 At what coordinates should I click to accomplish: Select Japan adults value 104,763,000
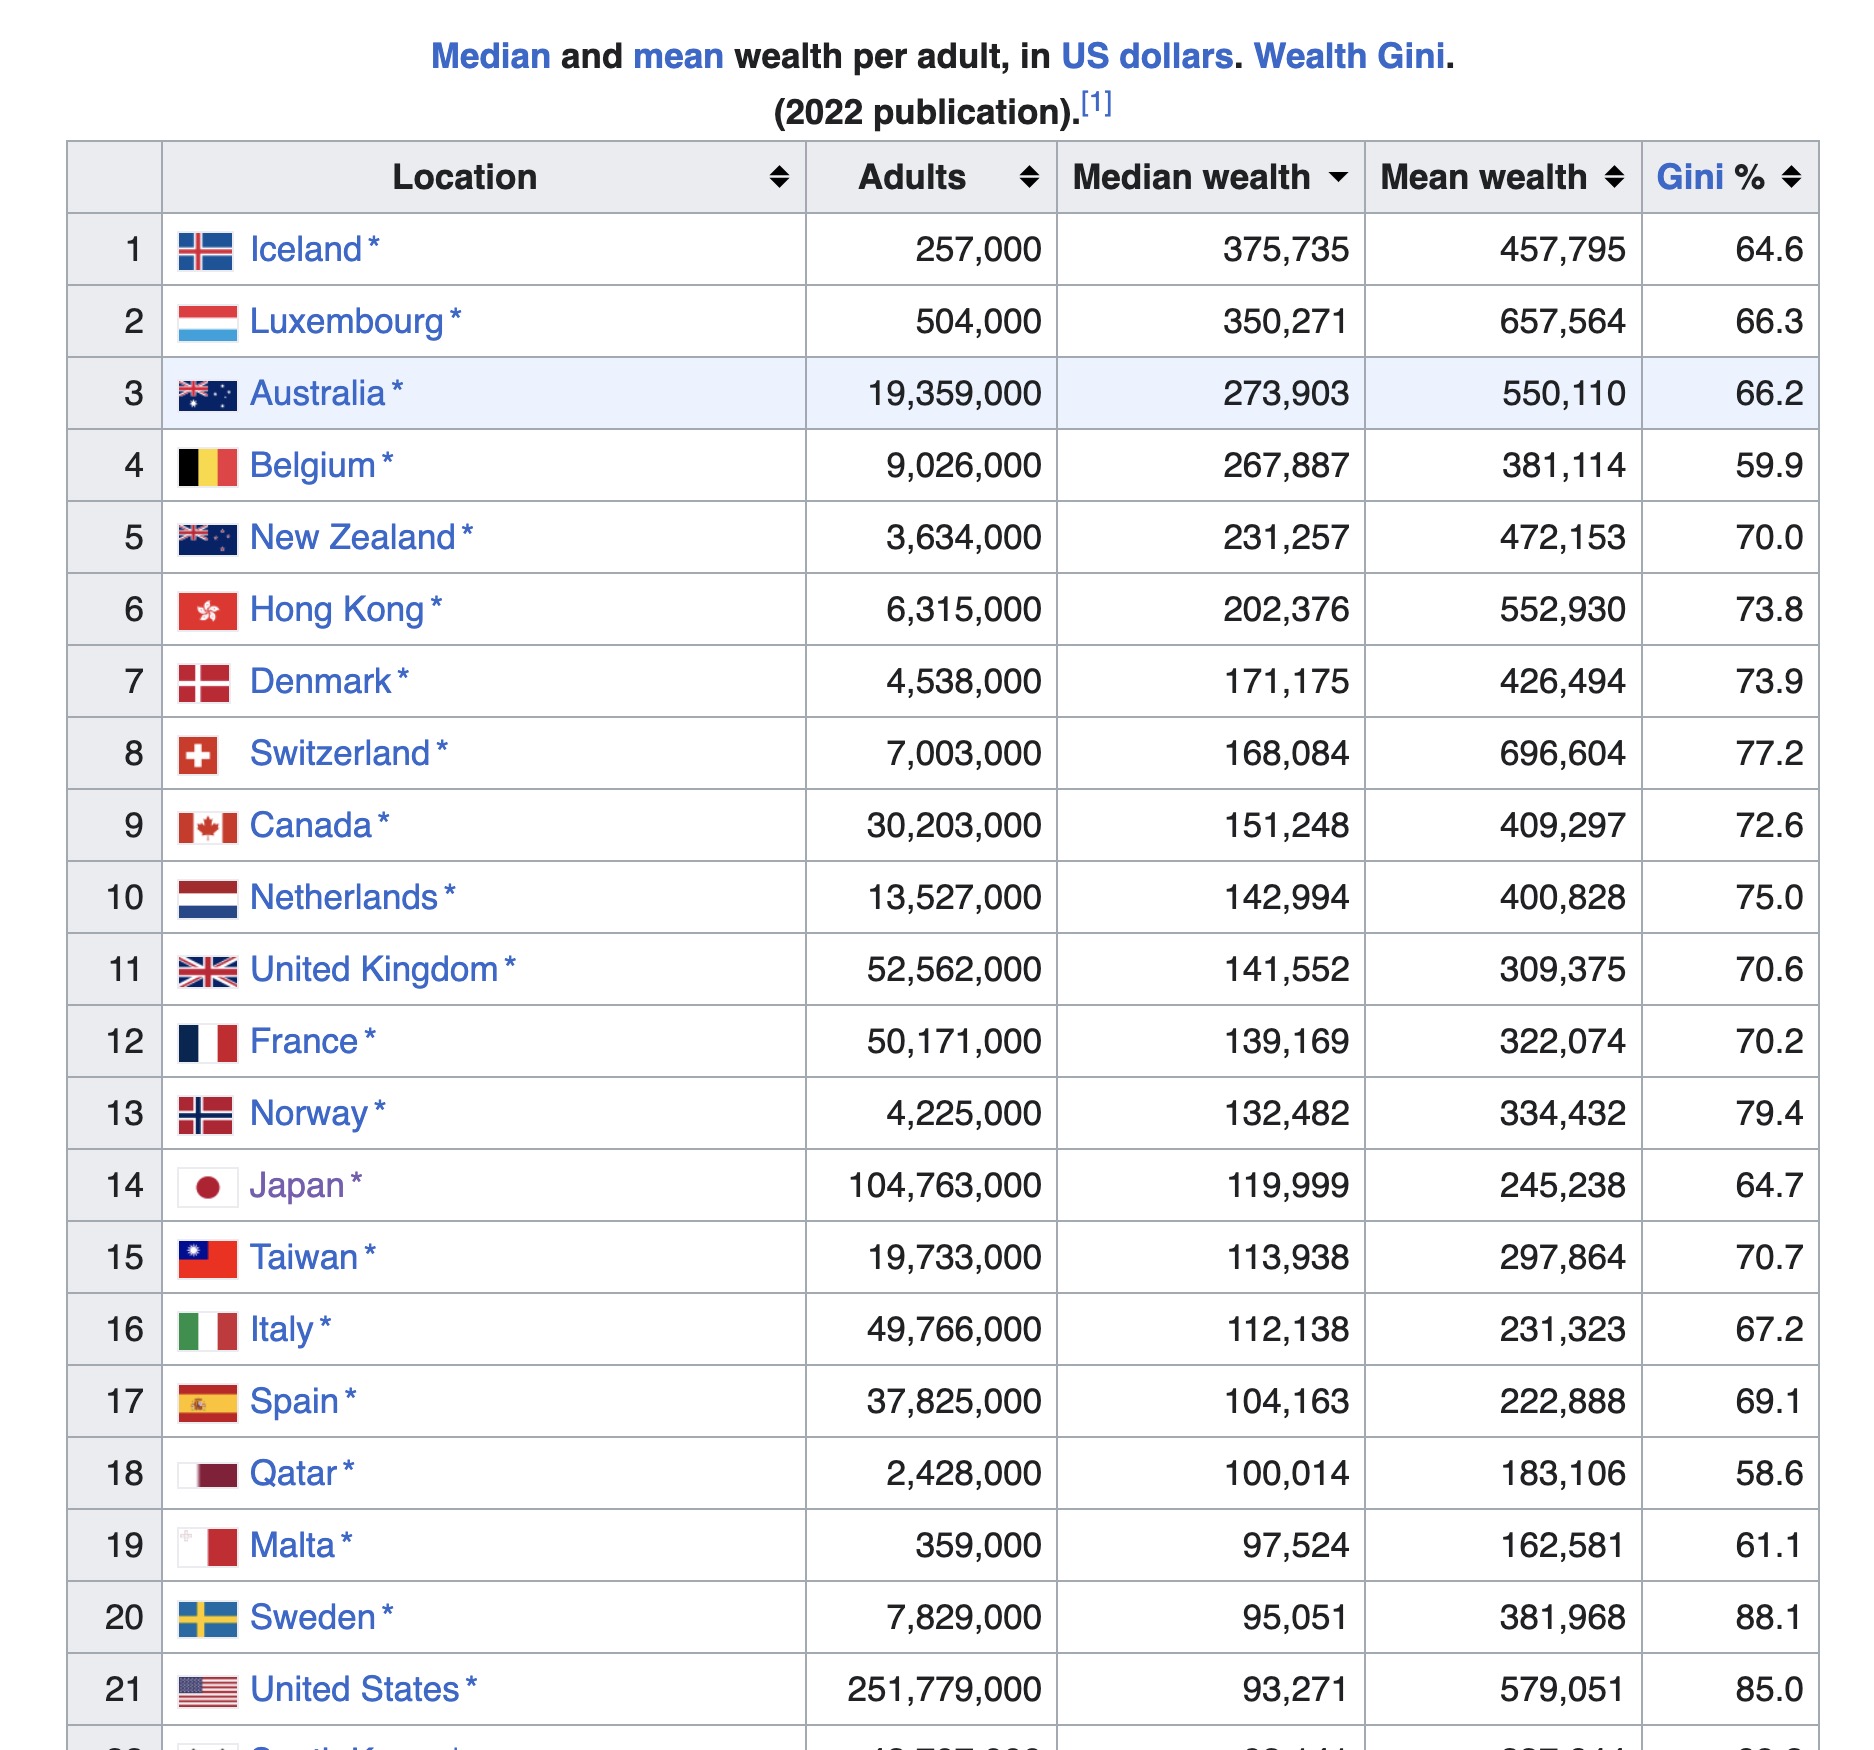coord(945,1185)
